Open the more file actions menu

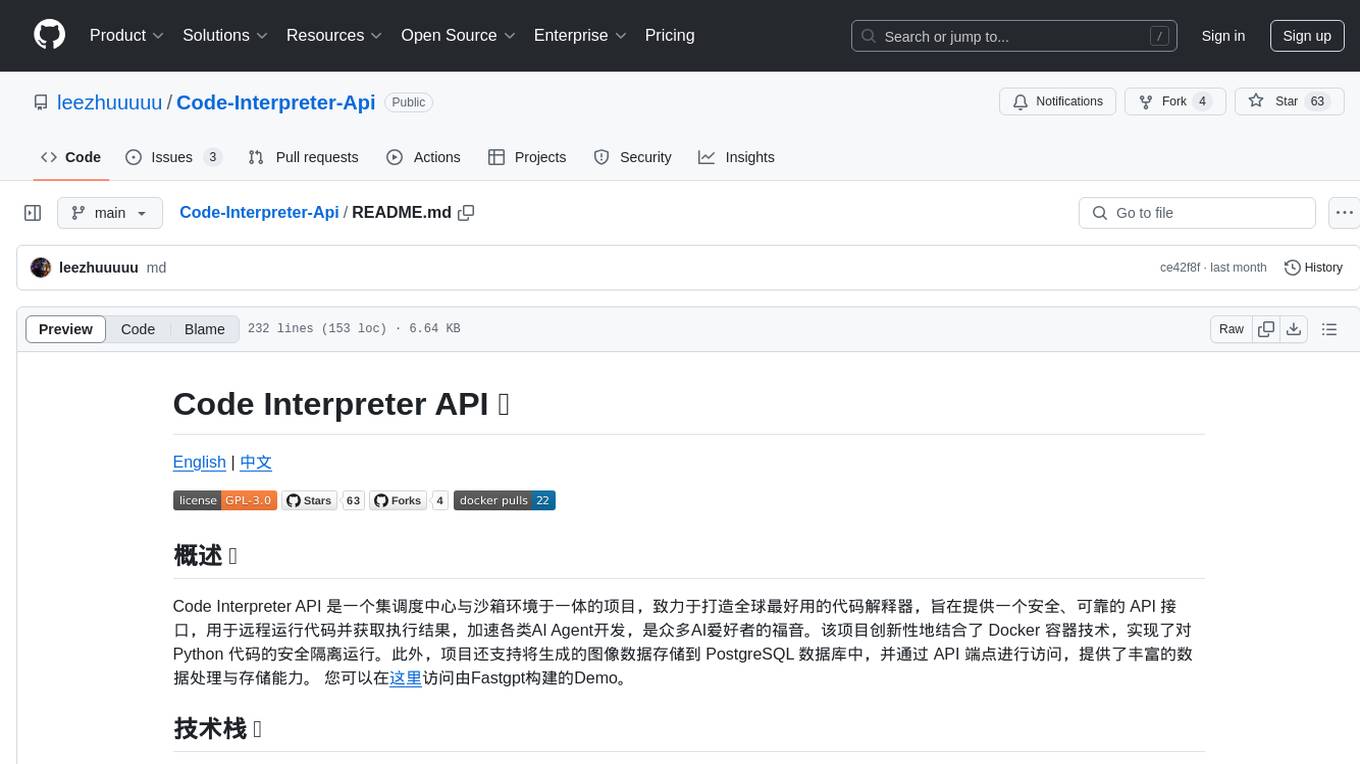[1344, 213]
